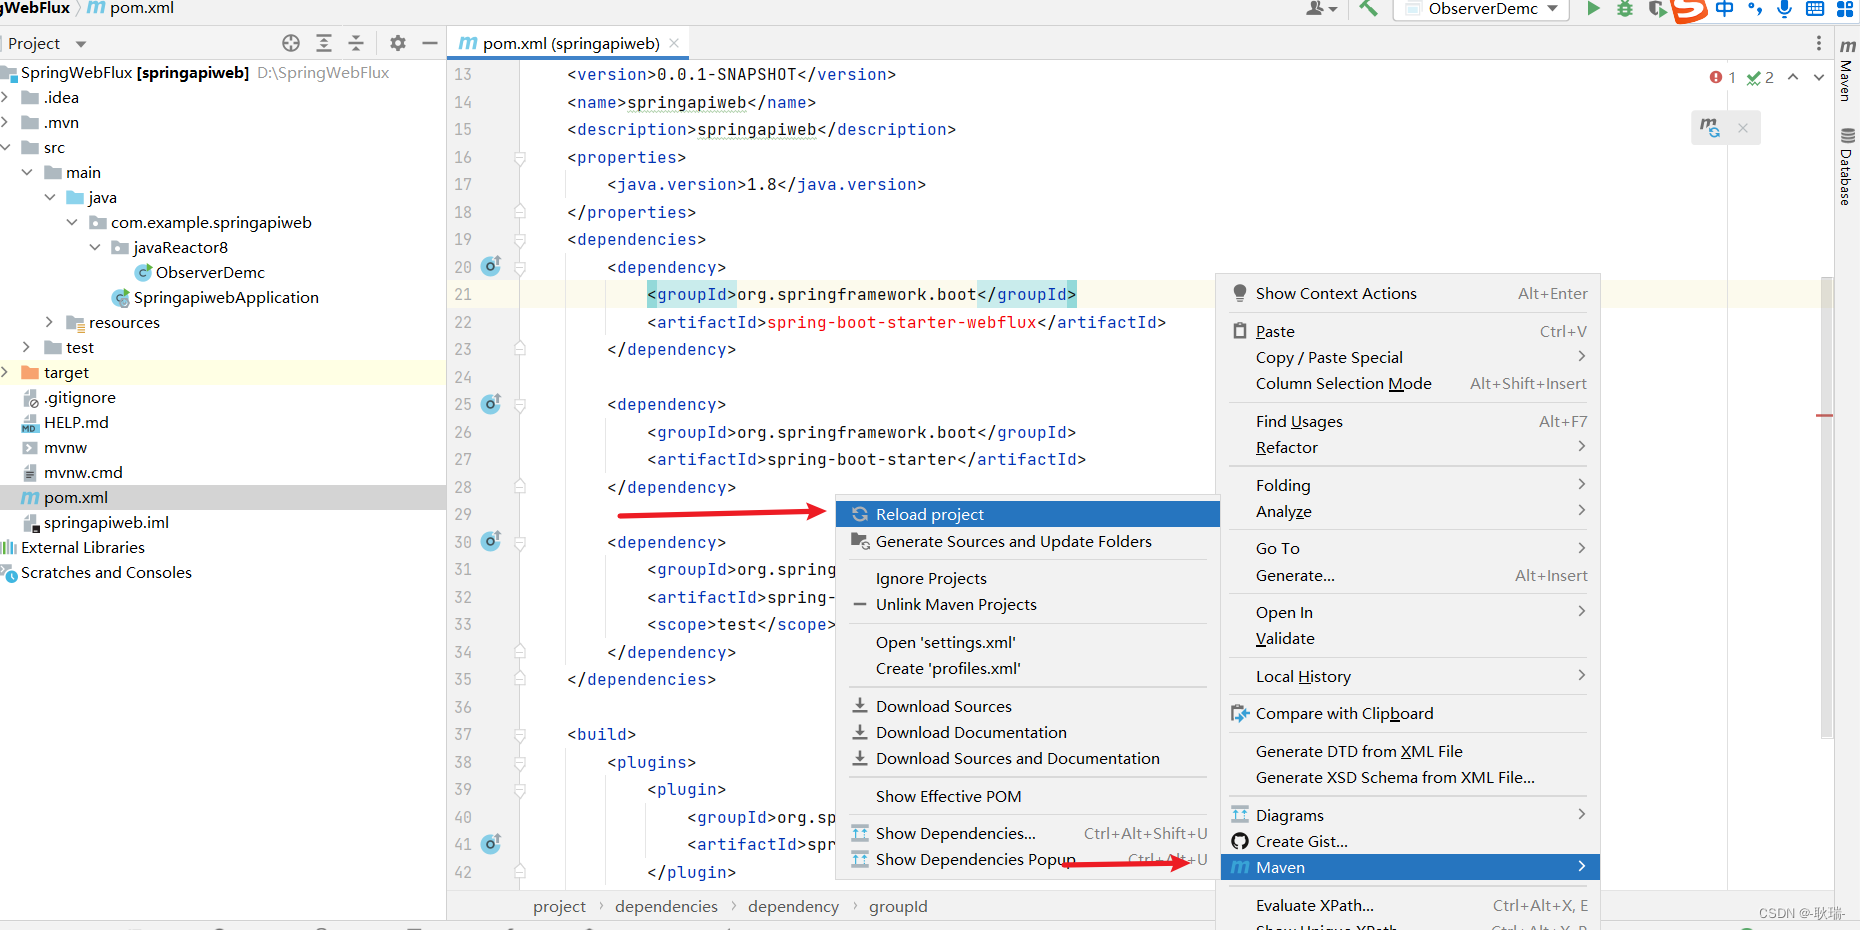Choose Generate Sources and Update Folders
Image resolution: width=1860 pixels, height=930 pixels.
(1027, 541)
